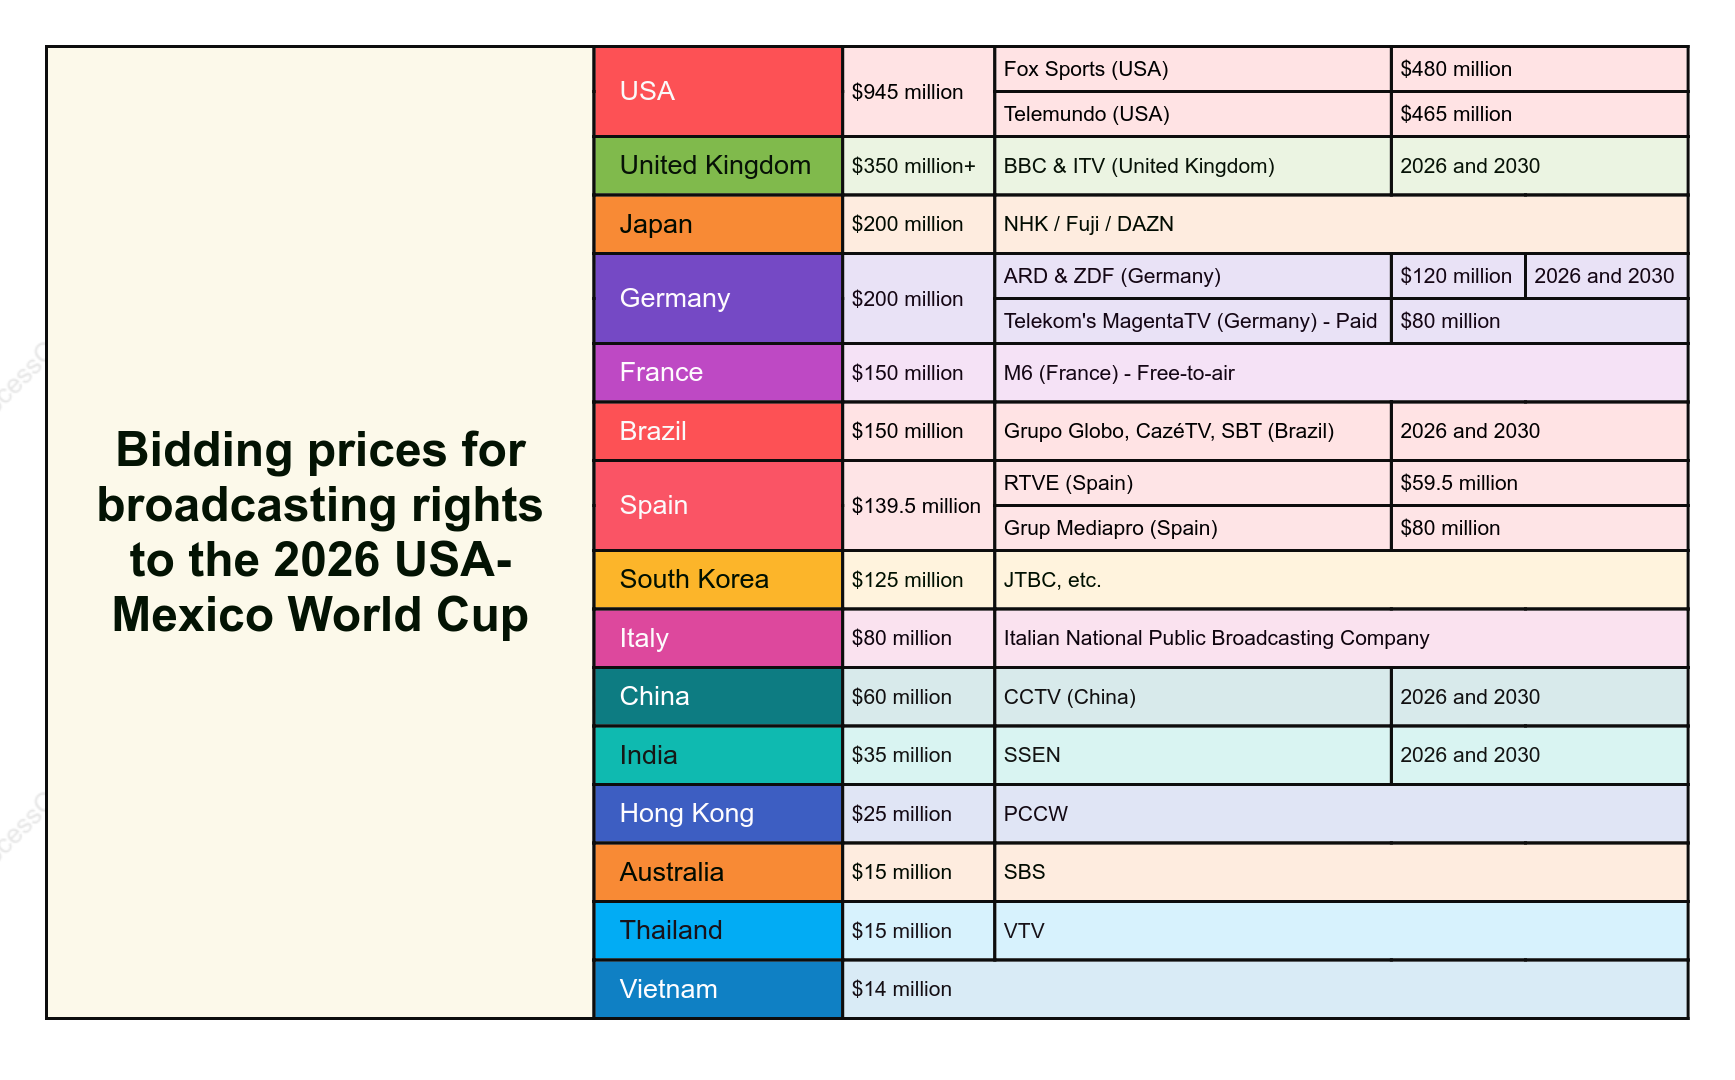The image size is (1735, 1080).
Task: Select the Germany country node
Action: pyautogui.click(x=718, y=298)
